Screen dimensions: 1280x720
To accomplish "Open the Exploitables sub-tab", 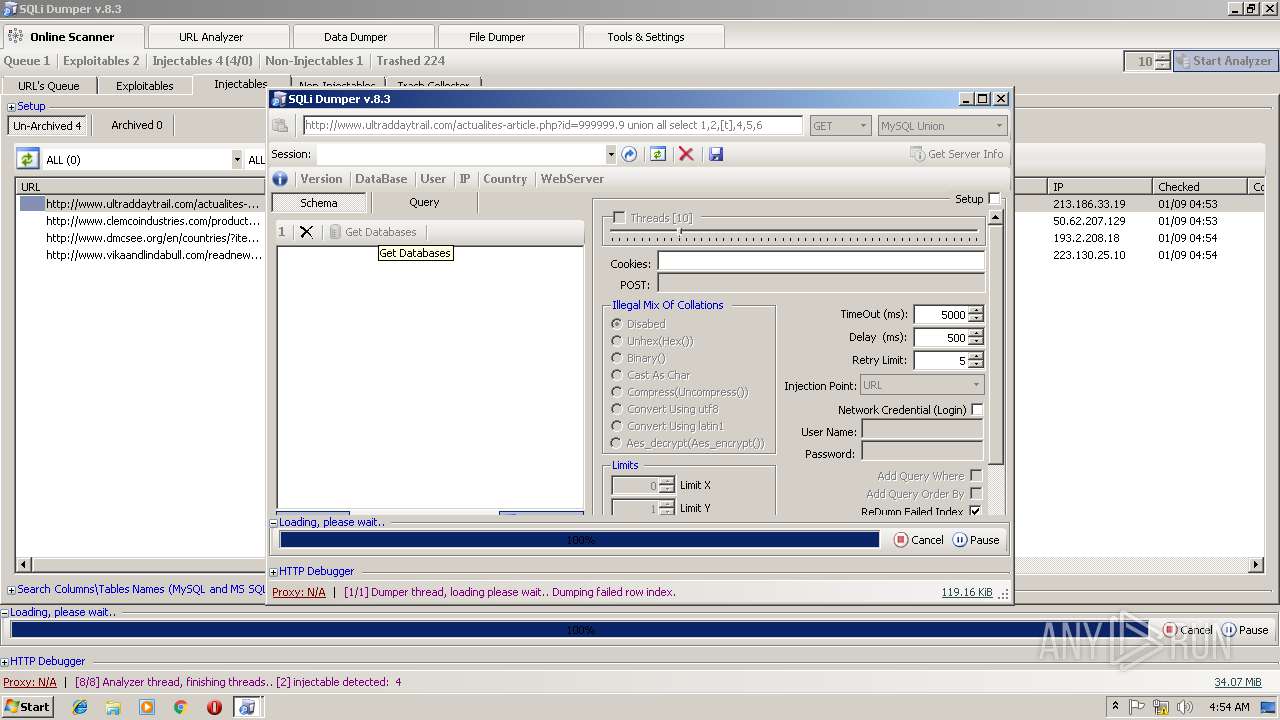I will point(144,86).
